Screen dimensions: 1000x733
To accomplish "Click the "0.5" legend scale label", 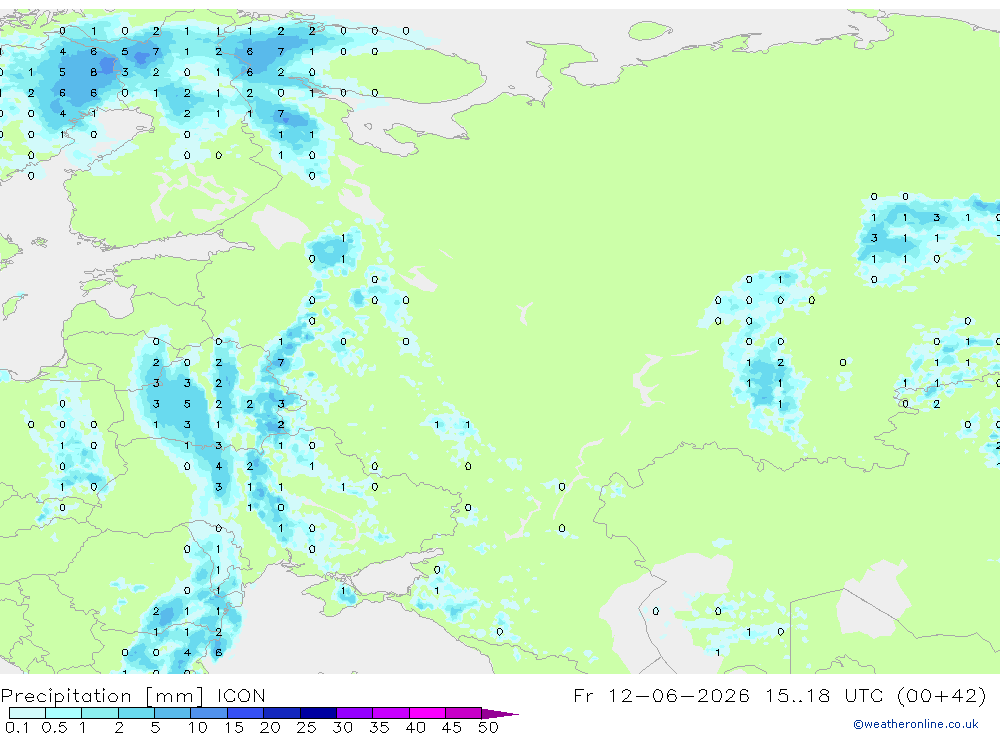I will [55, 727].
